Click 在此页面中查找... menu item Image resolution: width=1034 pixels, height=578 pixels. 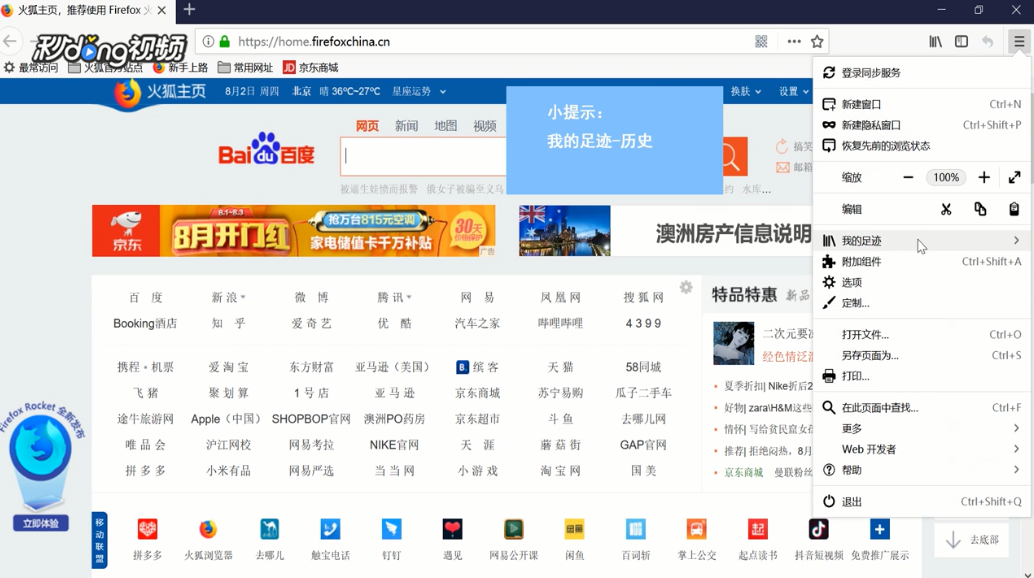923,407
